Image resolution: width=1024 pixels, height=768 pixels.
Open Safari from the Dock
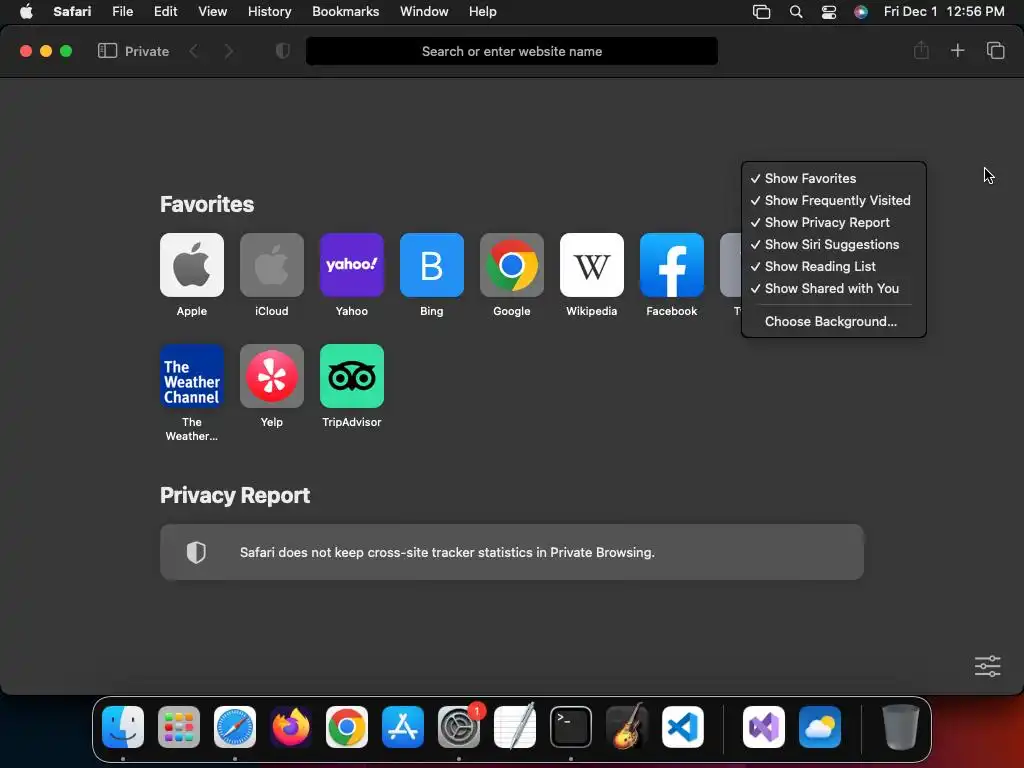pyautogui.click(x=235, y=727)
